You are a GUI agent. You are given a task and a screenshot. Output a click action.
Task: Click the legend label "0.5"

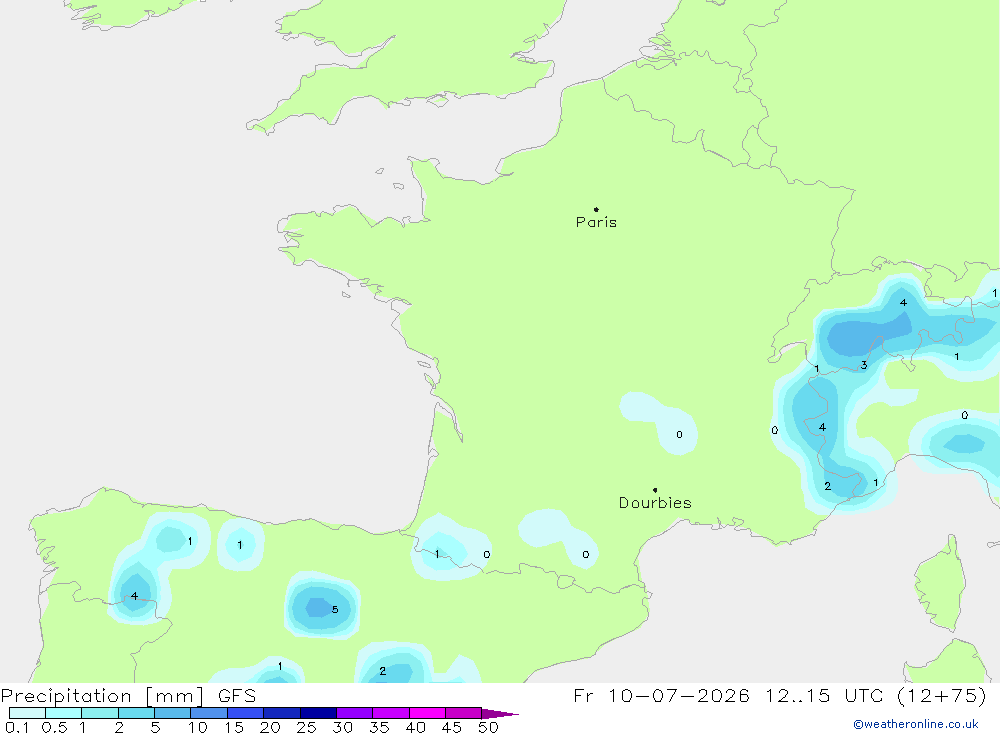tap(54, 727)
